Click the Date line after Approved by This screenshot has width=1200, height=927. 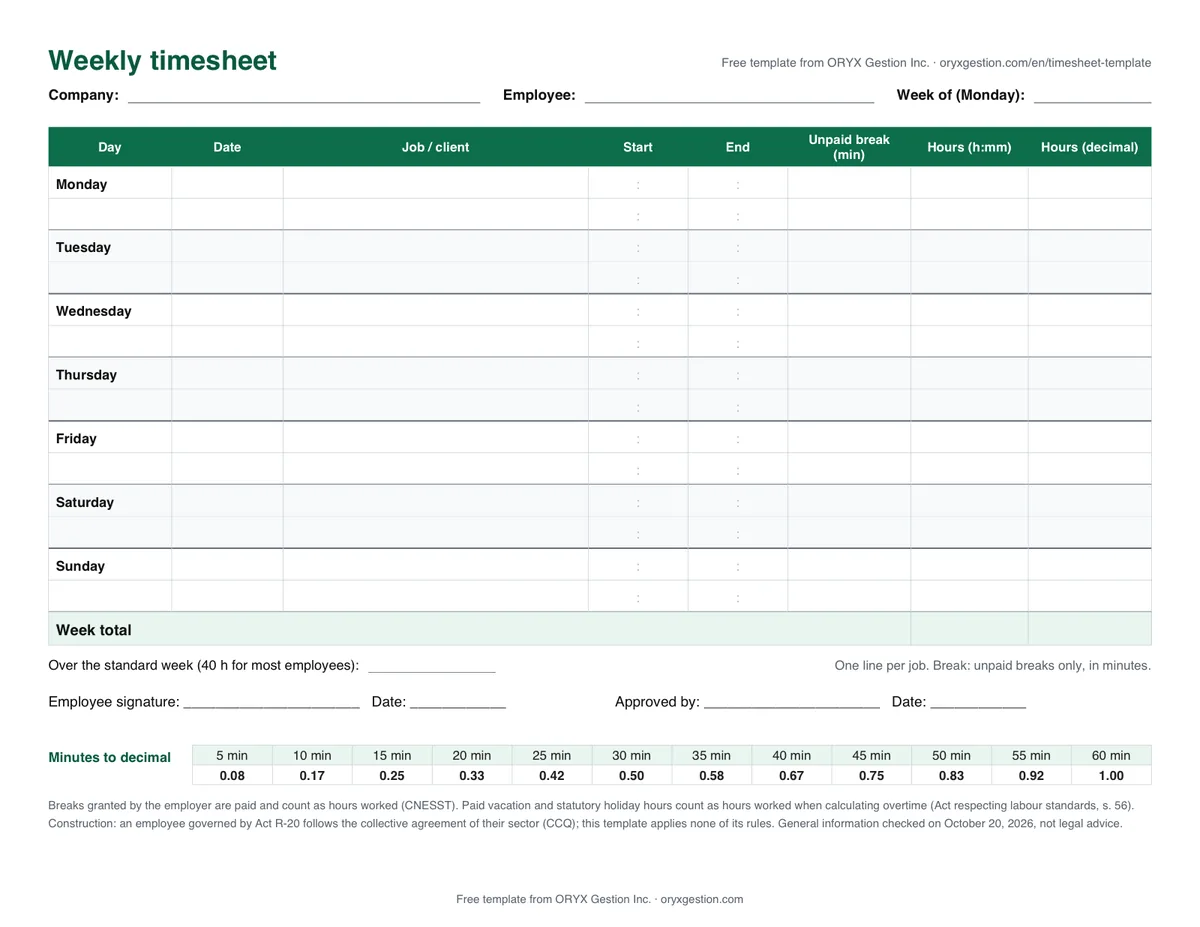coord(978,704)
